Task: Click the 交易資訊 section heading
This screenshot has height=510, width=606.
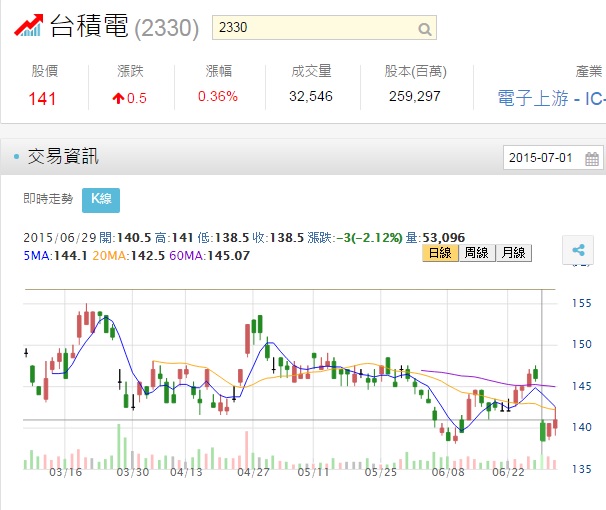Action: click(63, 156)
